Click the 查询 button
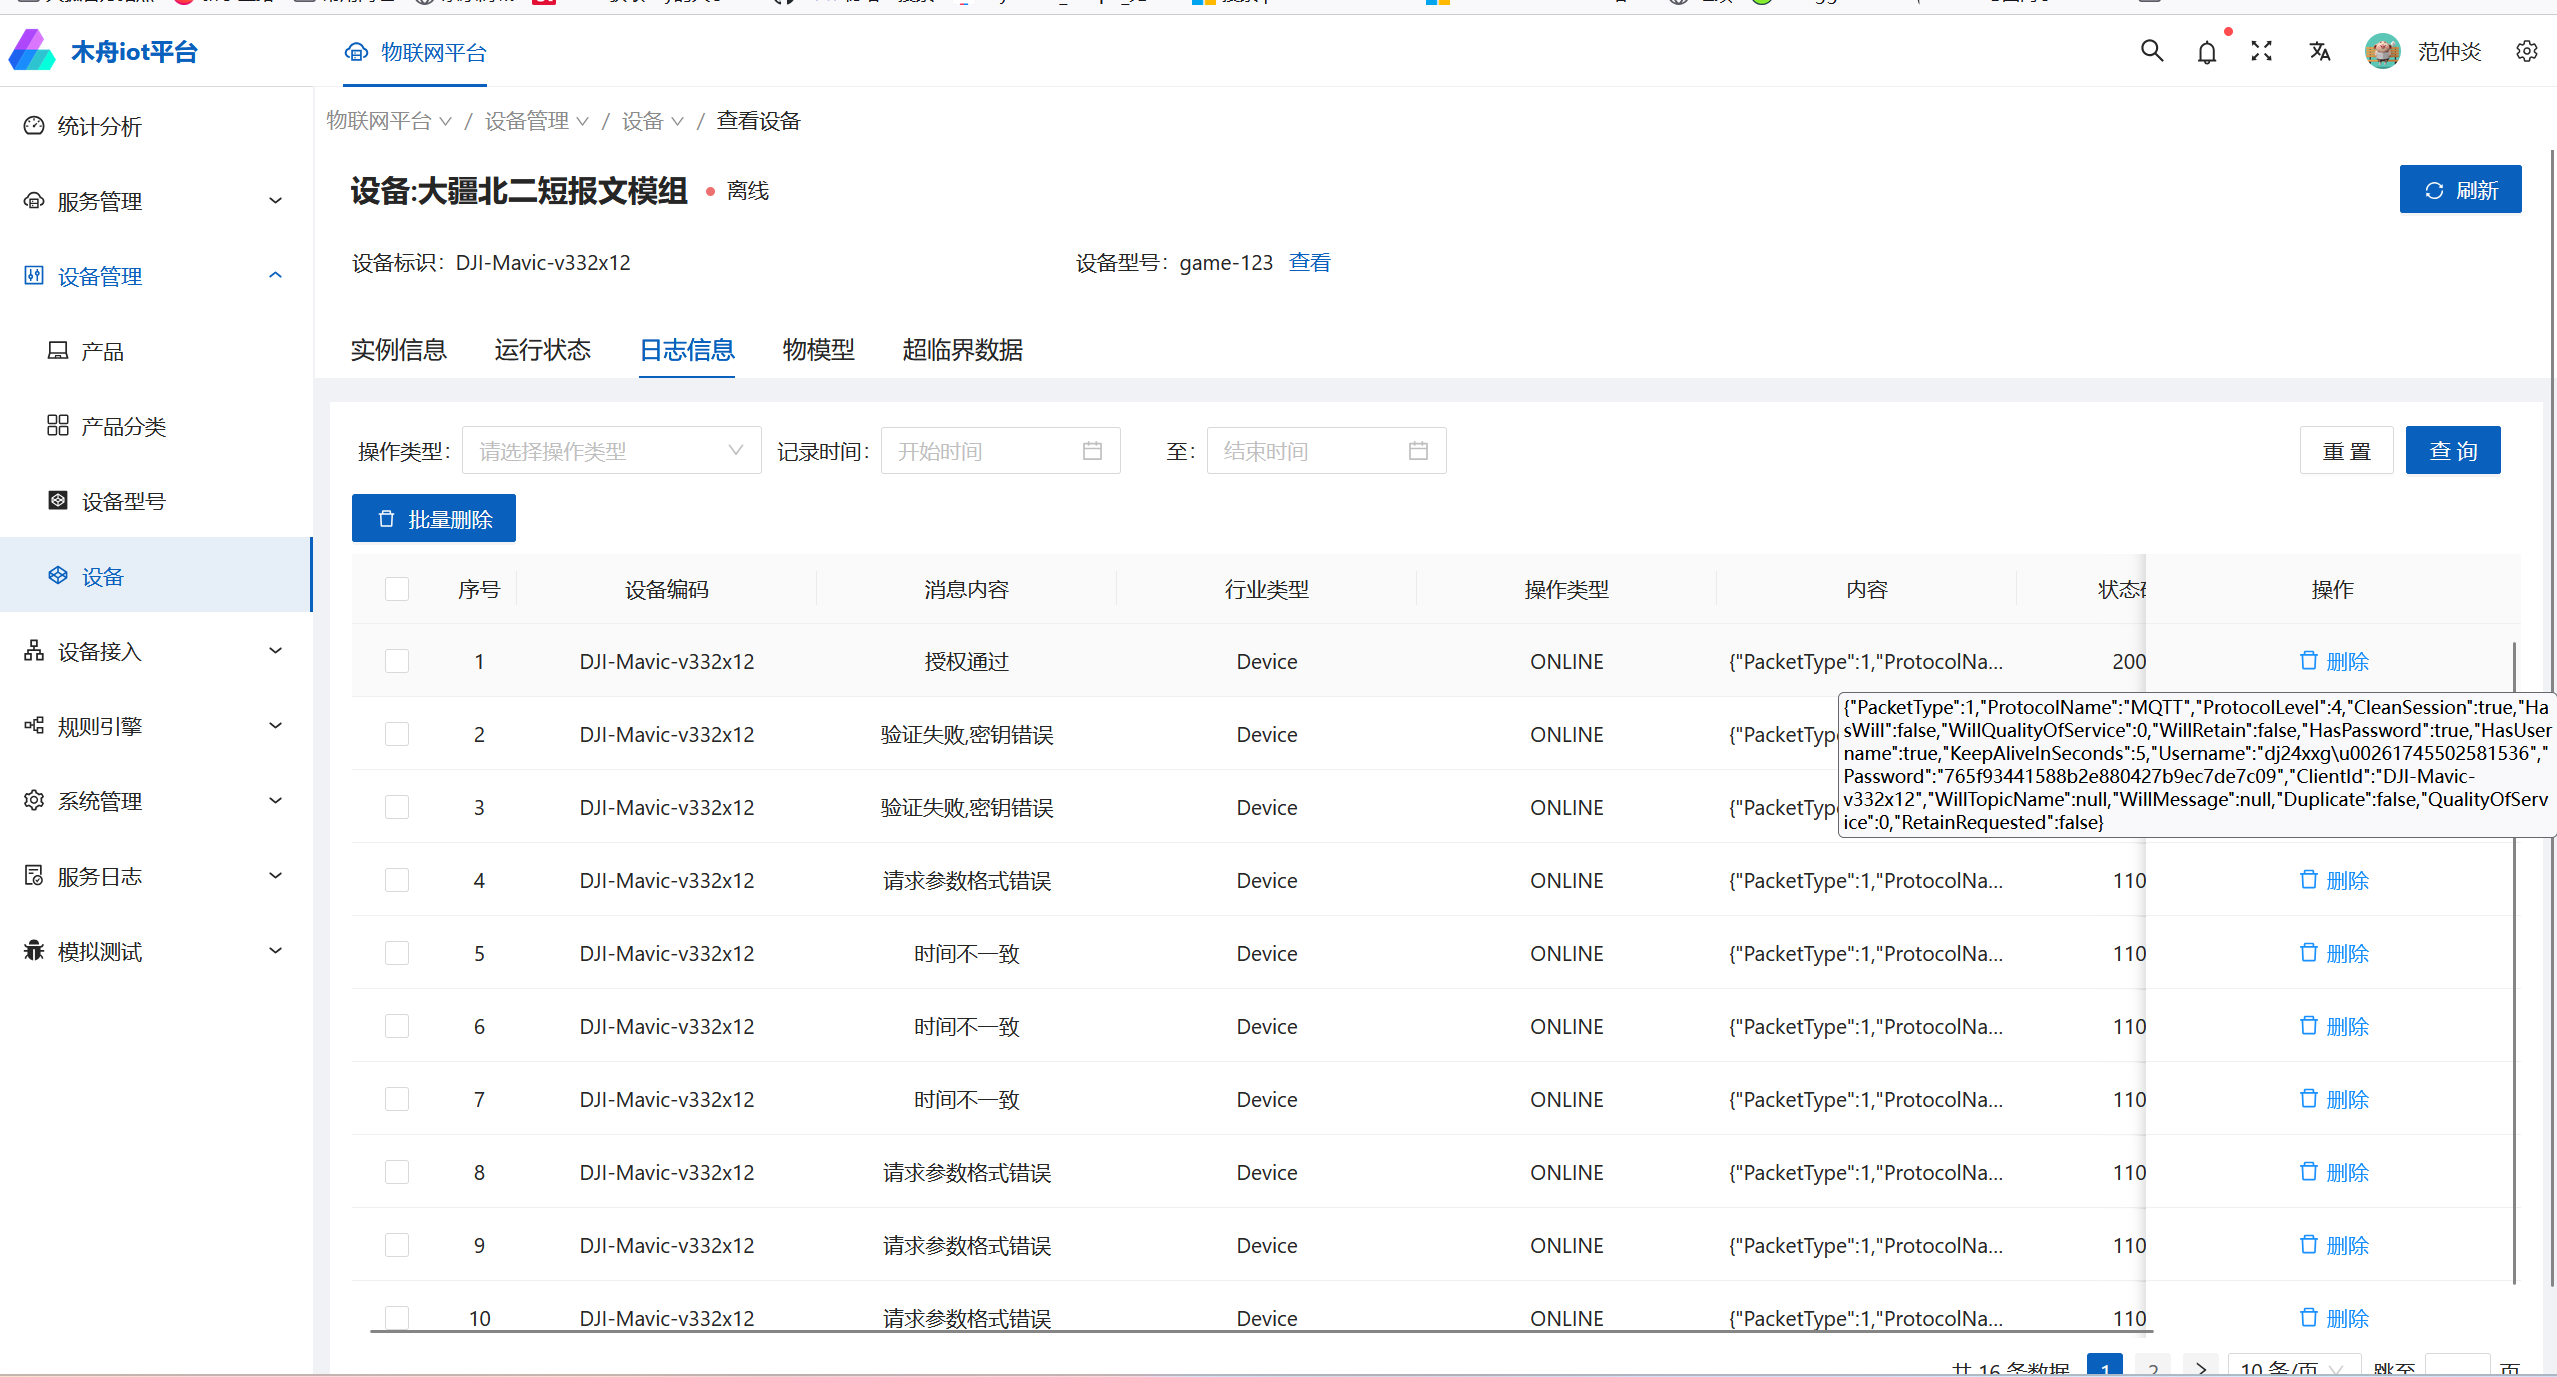2557x1377 pixels. 2452,451
